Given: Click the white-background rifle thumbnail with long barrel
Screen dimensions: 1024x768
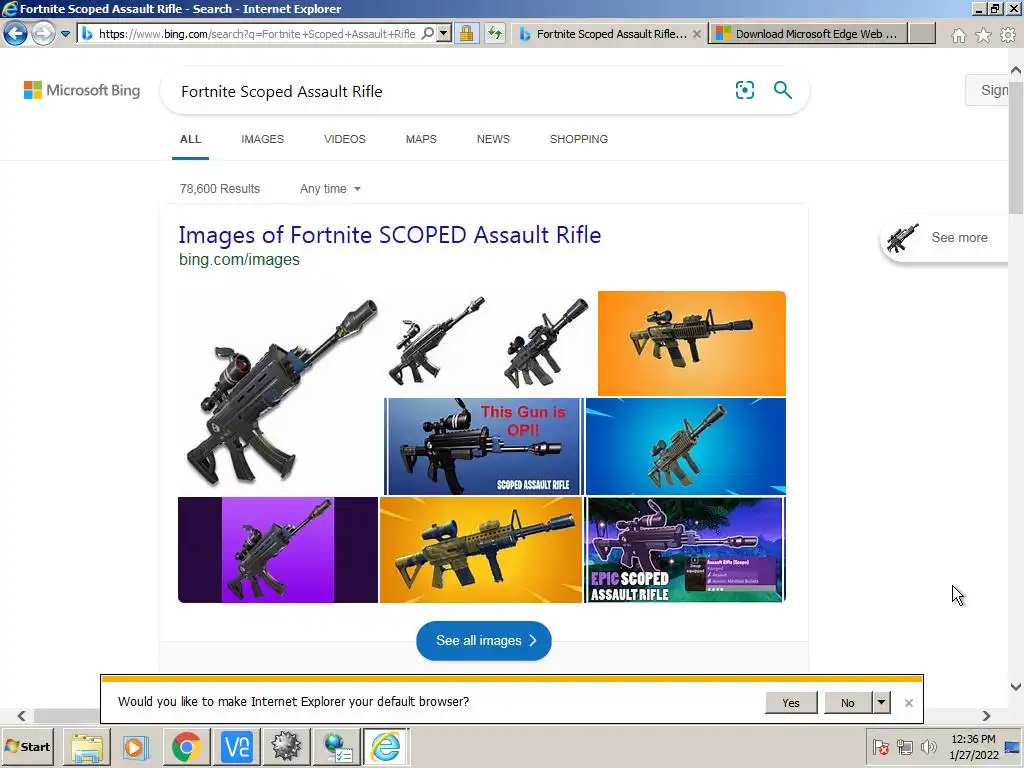Looking at the screenshot, I should pos(436,342).
